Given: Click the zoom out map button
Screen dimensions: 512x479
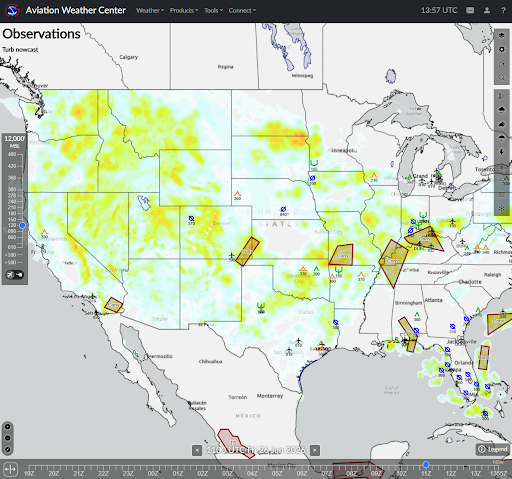Looking at the screenshot, I should pyautogui.click(x=7, y=438).
